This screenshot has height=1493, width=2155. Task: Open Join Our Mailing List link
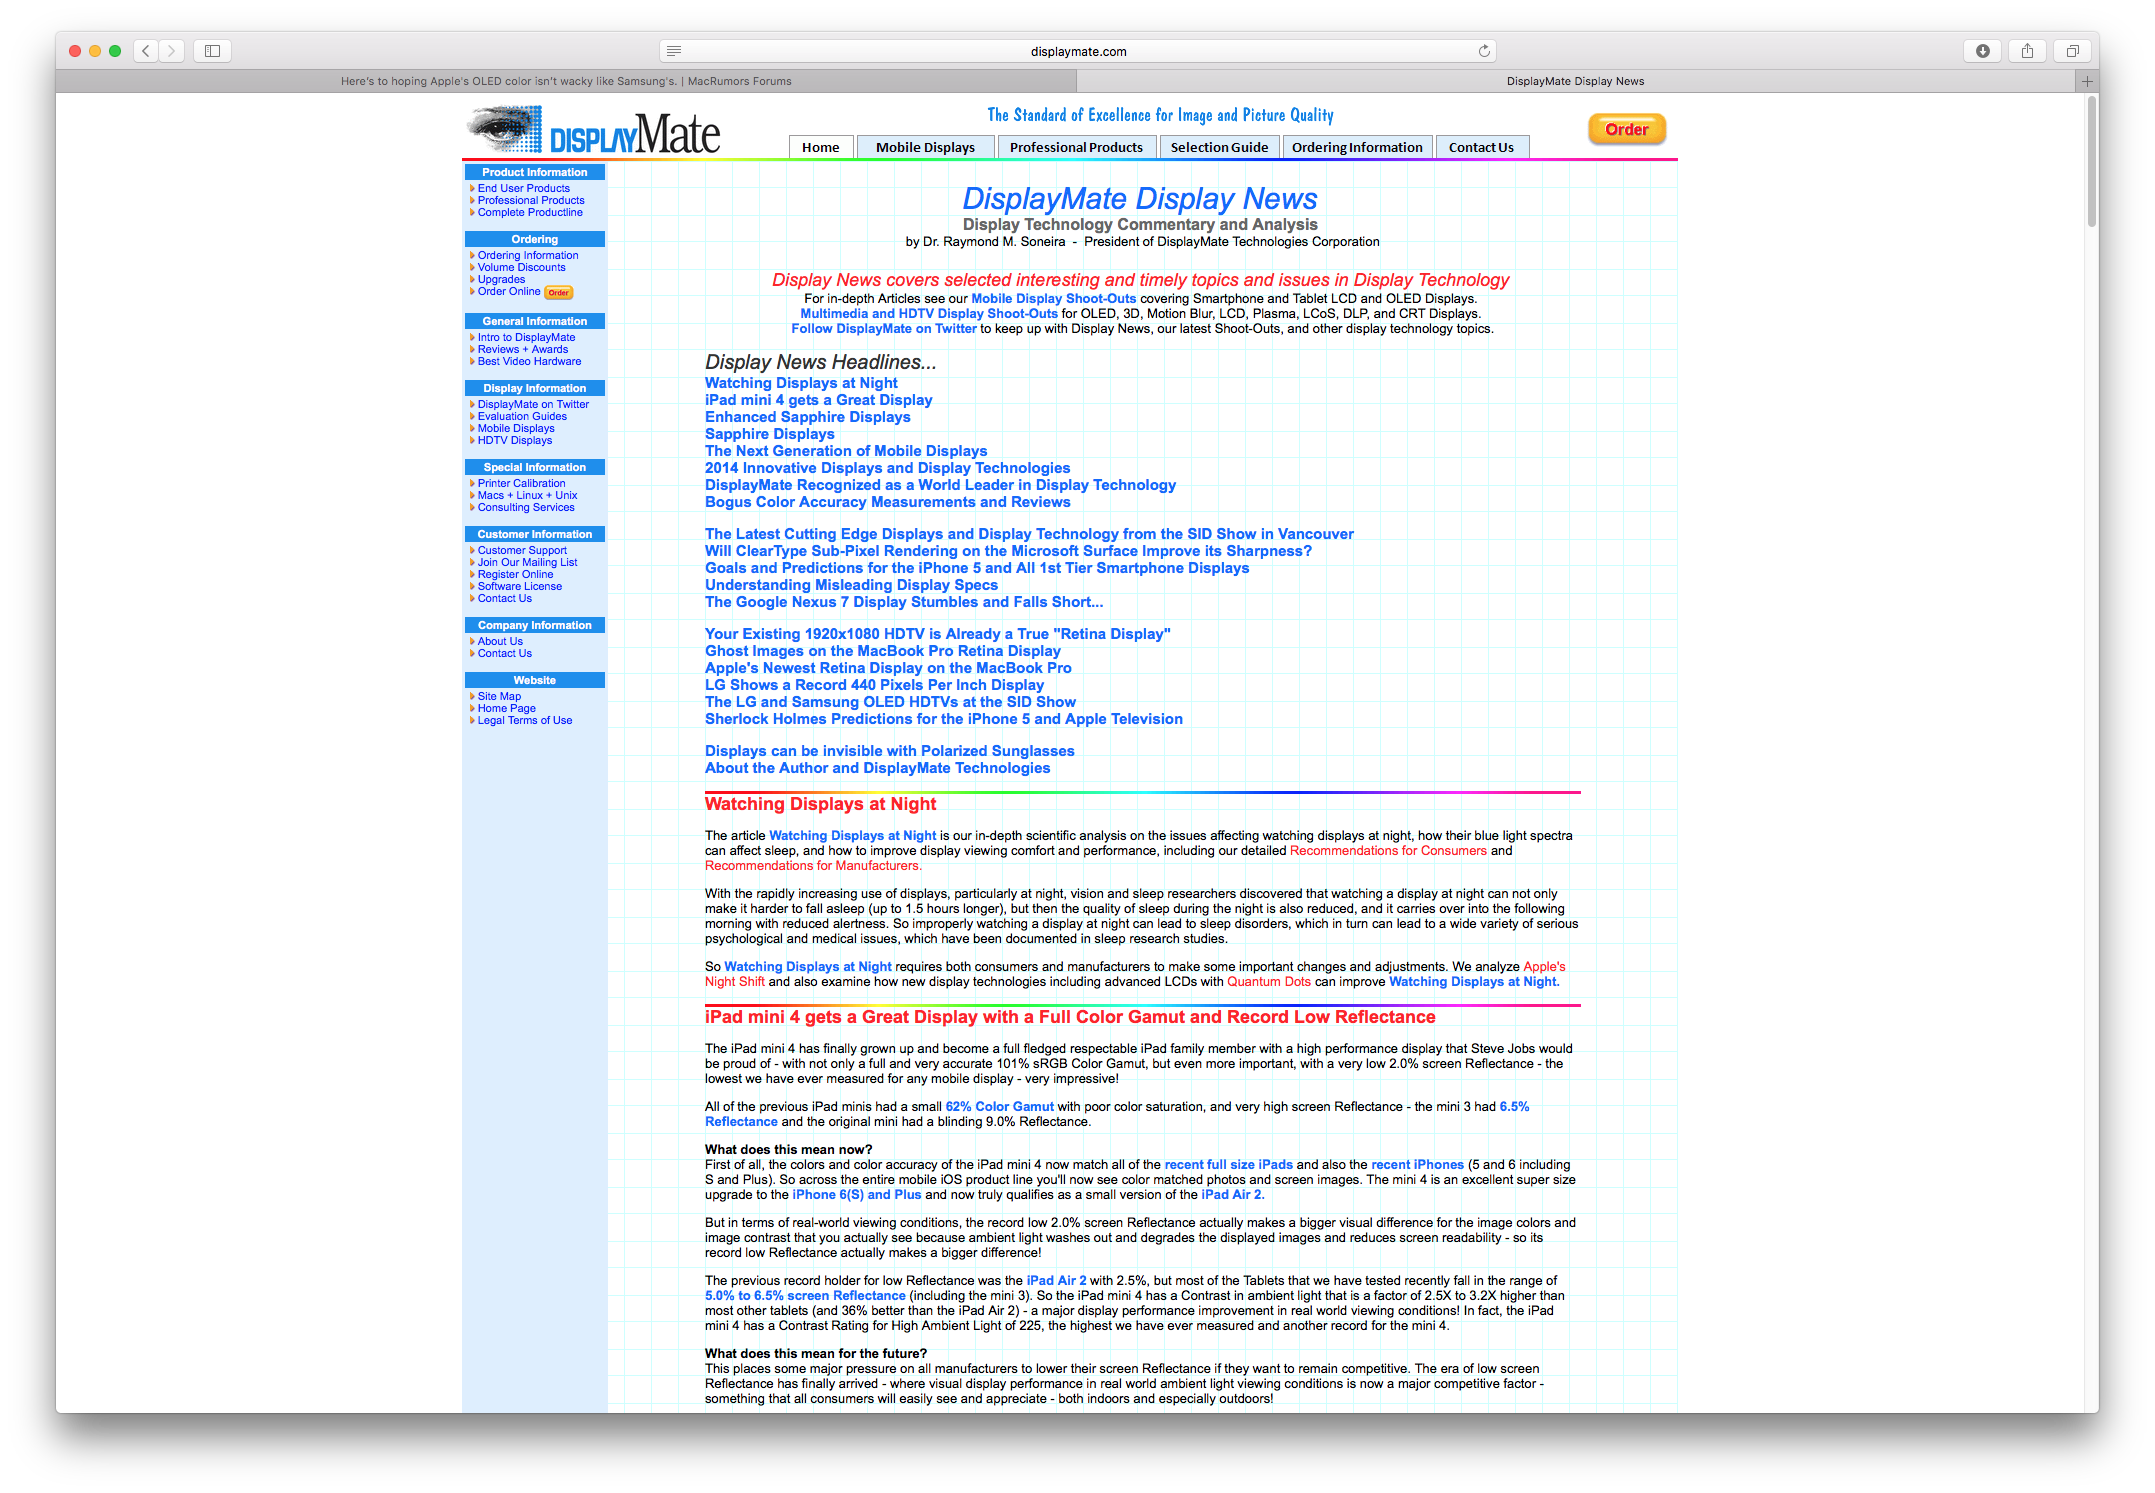pos(527,562)
